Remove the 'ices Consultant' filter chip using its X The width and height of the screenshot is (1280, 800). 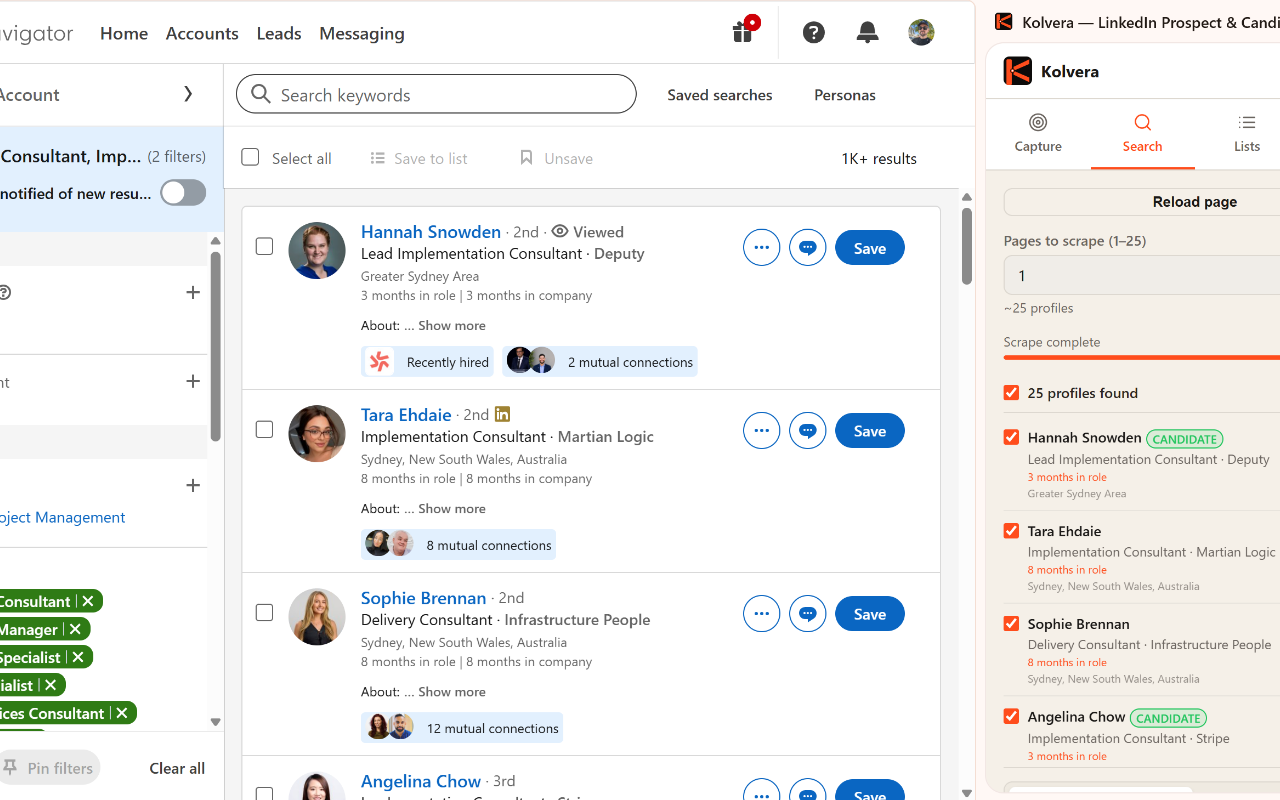tap(122, 713)
